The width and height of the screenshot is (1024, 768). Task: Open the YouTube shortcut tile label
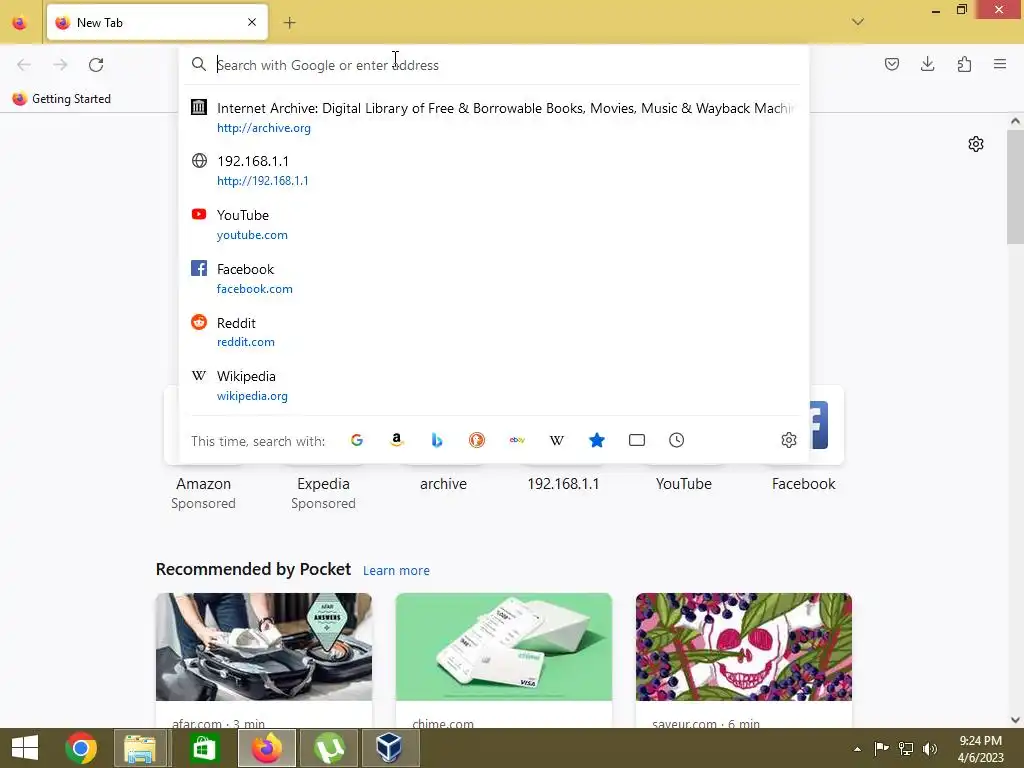pos(684,484)
